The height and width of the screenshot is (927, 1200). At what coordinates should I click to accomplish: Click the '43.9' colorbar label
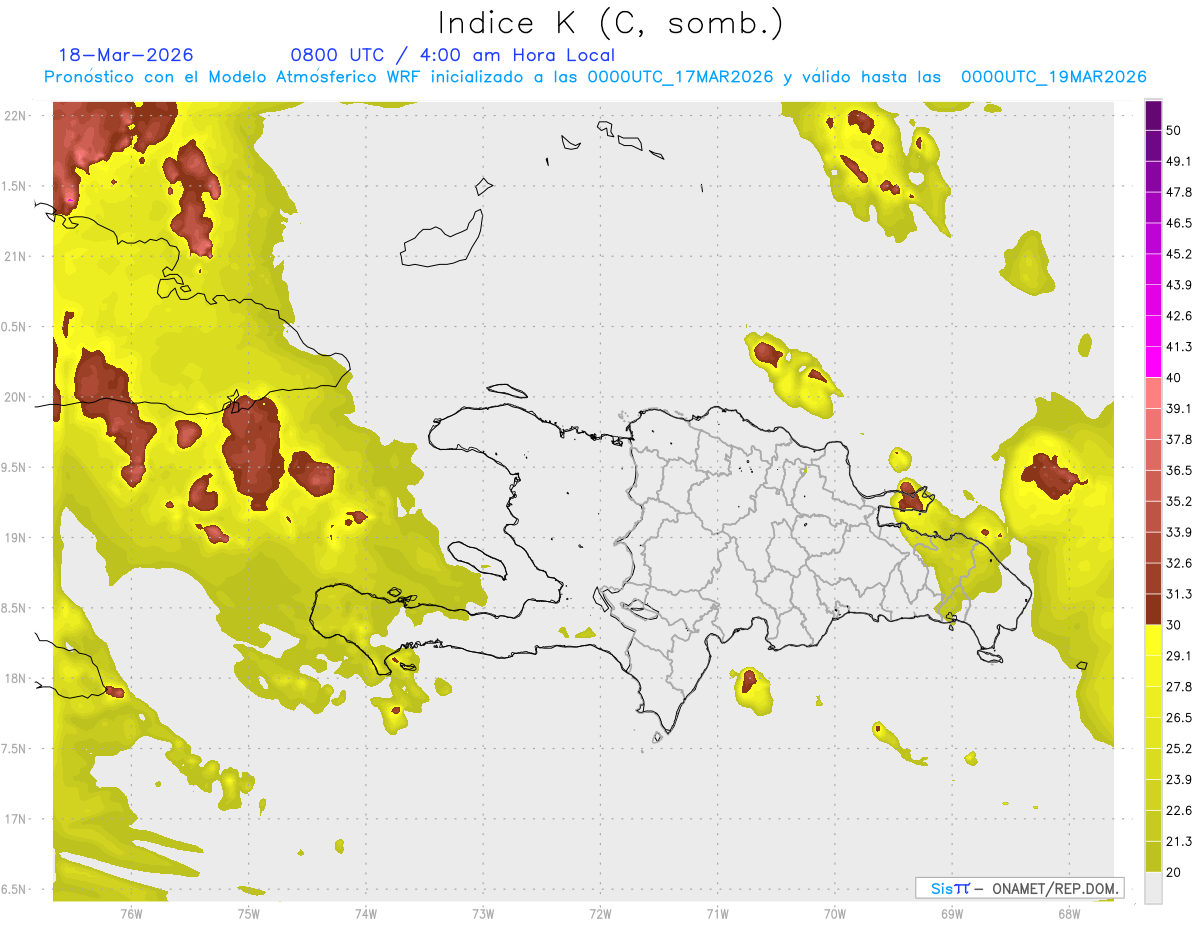[x=1179, y=285]
